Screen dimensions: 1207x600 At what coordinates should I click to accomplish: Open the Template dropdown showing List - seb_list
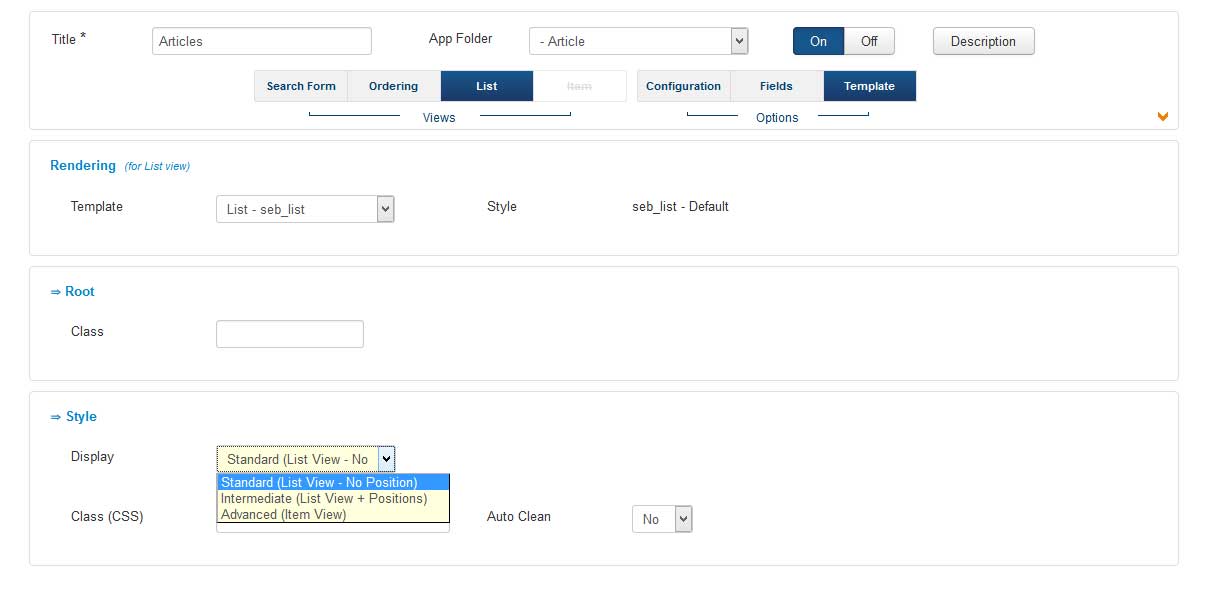pos(305,209)
